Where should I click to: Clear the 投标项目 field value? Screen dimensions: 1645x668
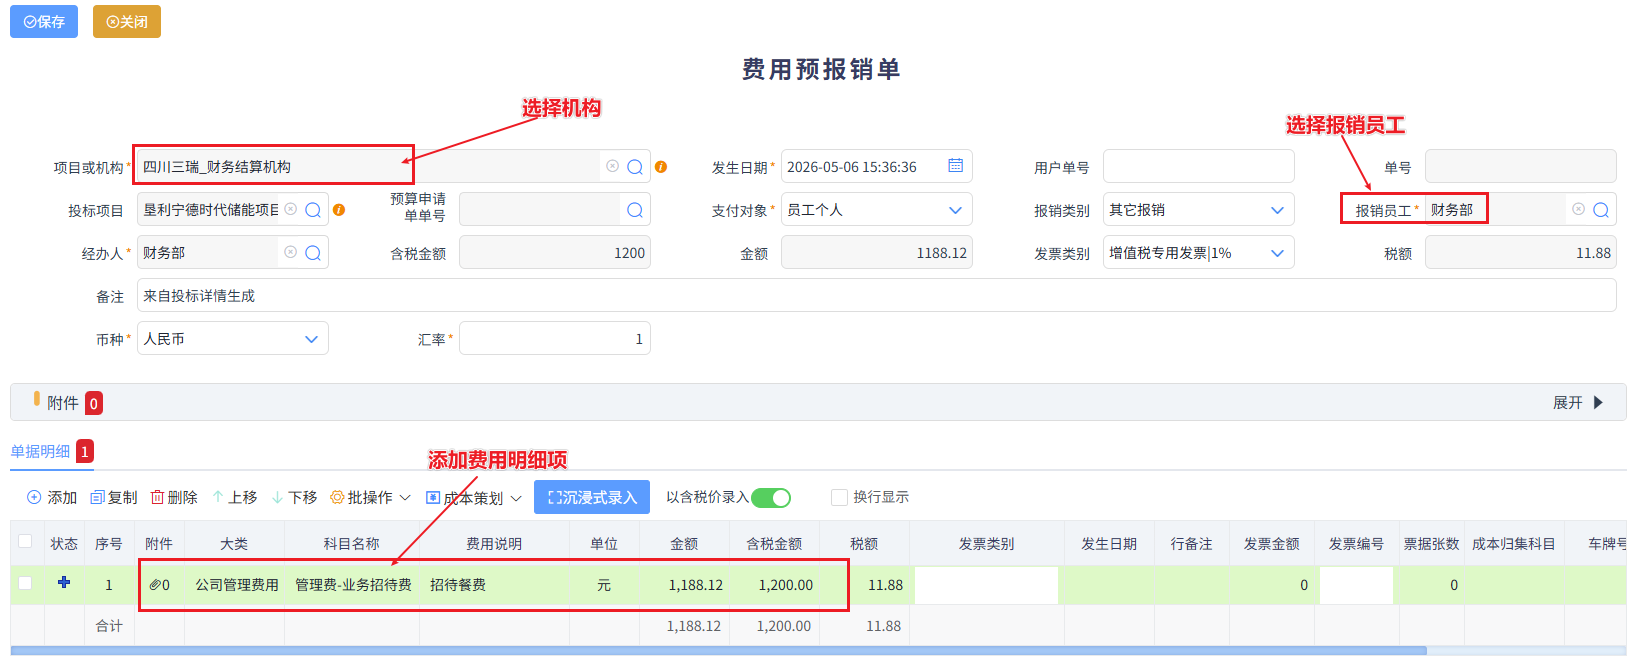[x=290, y=209]
